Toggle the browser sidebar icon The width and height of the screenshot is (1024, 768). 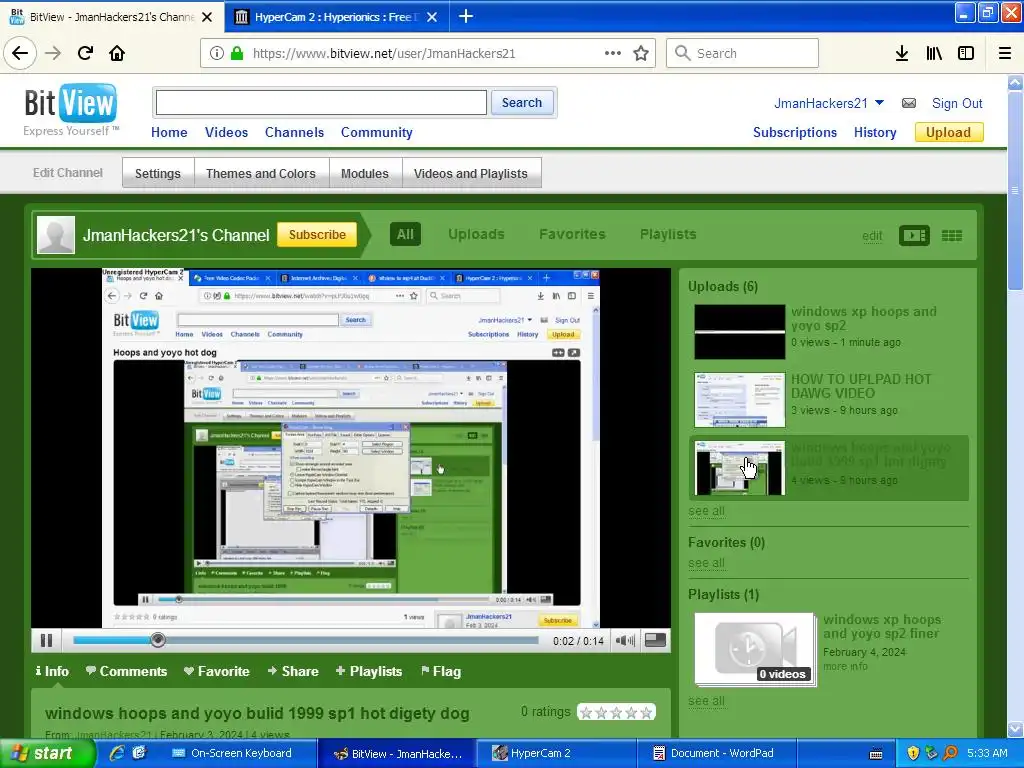click(966, 54)
